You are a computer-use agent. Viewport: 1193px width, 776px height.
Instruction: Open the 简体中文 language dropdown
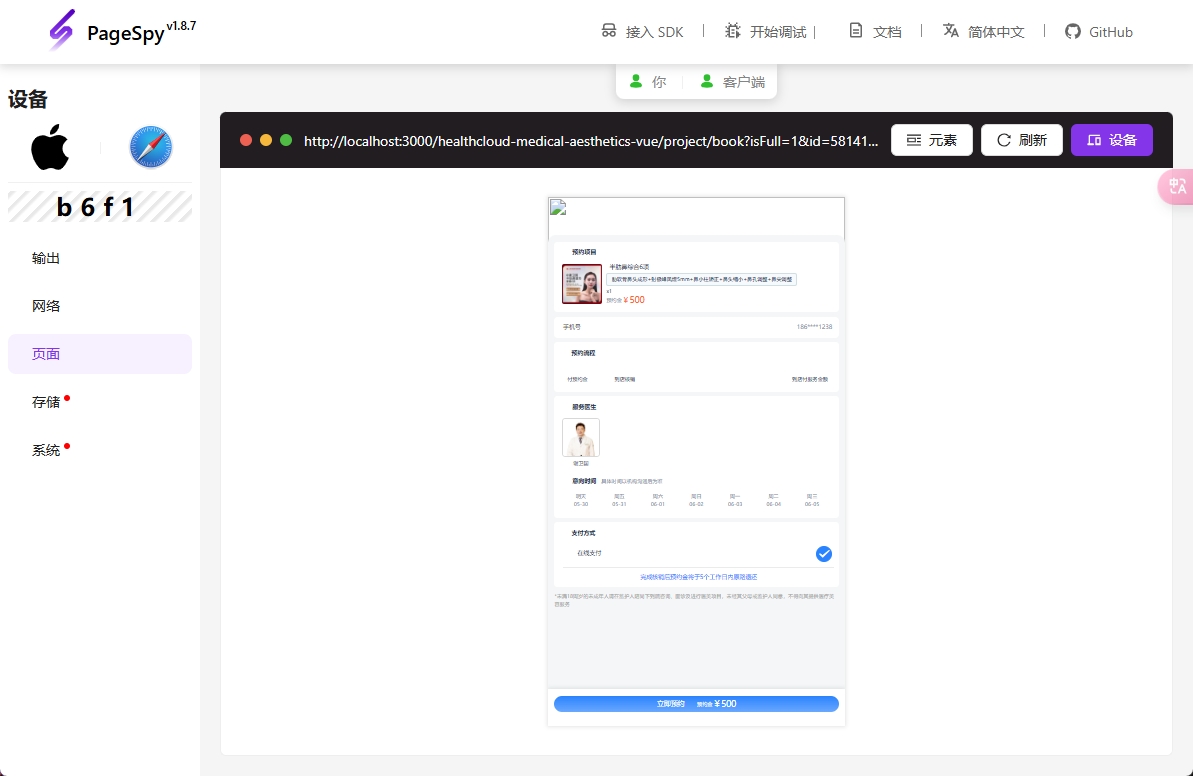984,31
